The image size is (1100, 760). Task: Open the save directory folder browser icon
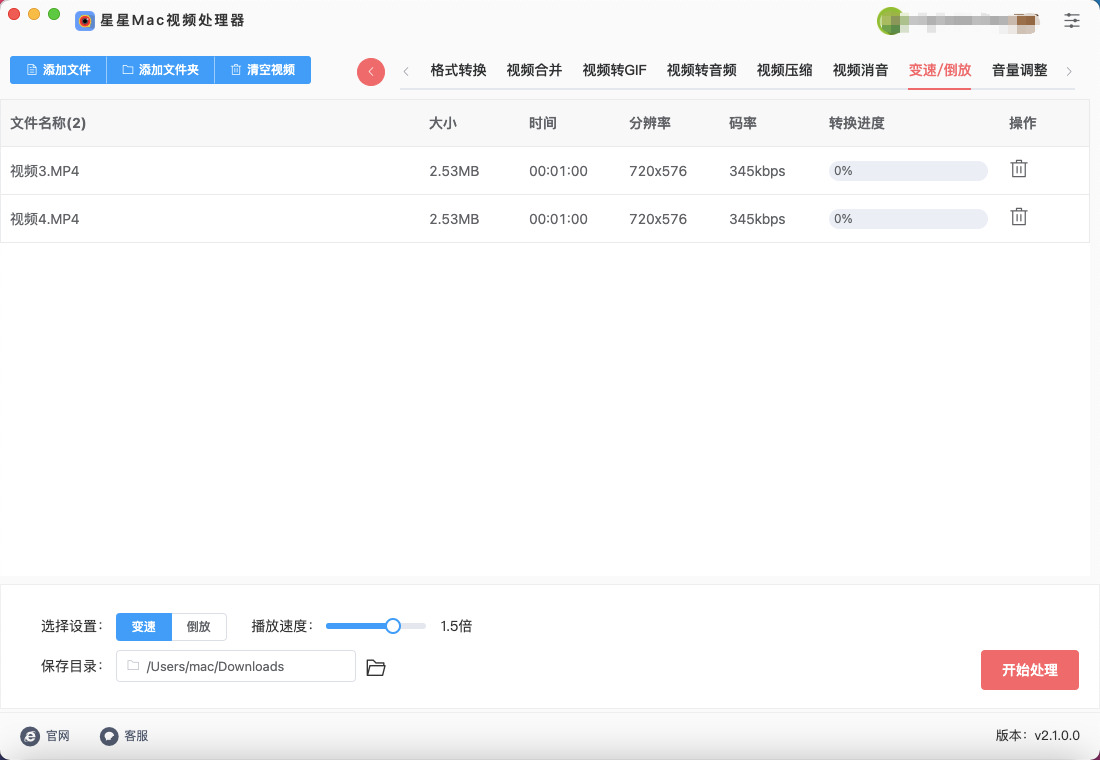click(376, 667)
